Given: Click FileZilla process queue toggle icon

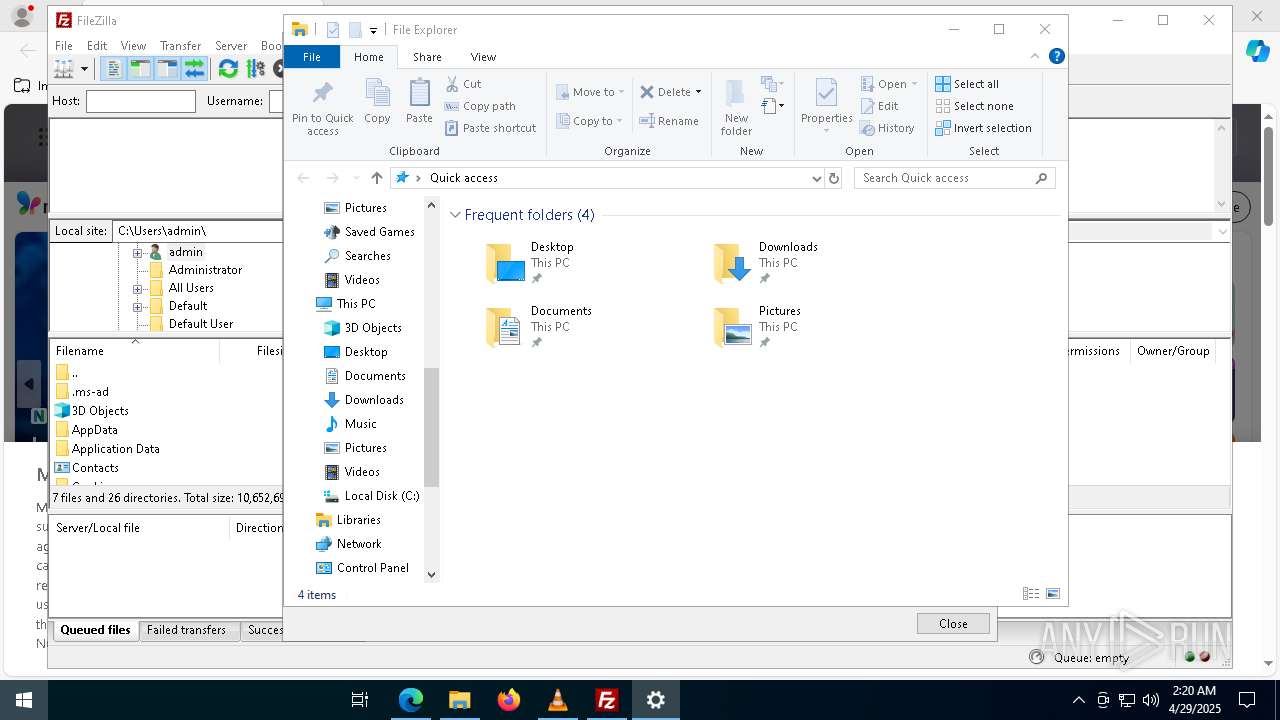Looking at the screenshot, I should click(255, 69).
